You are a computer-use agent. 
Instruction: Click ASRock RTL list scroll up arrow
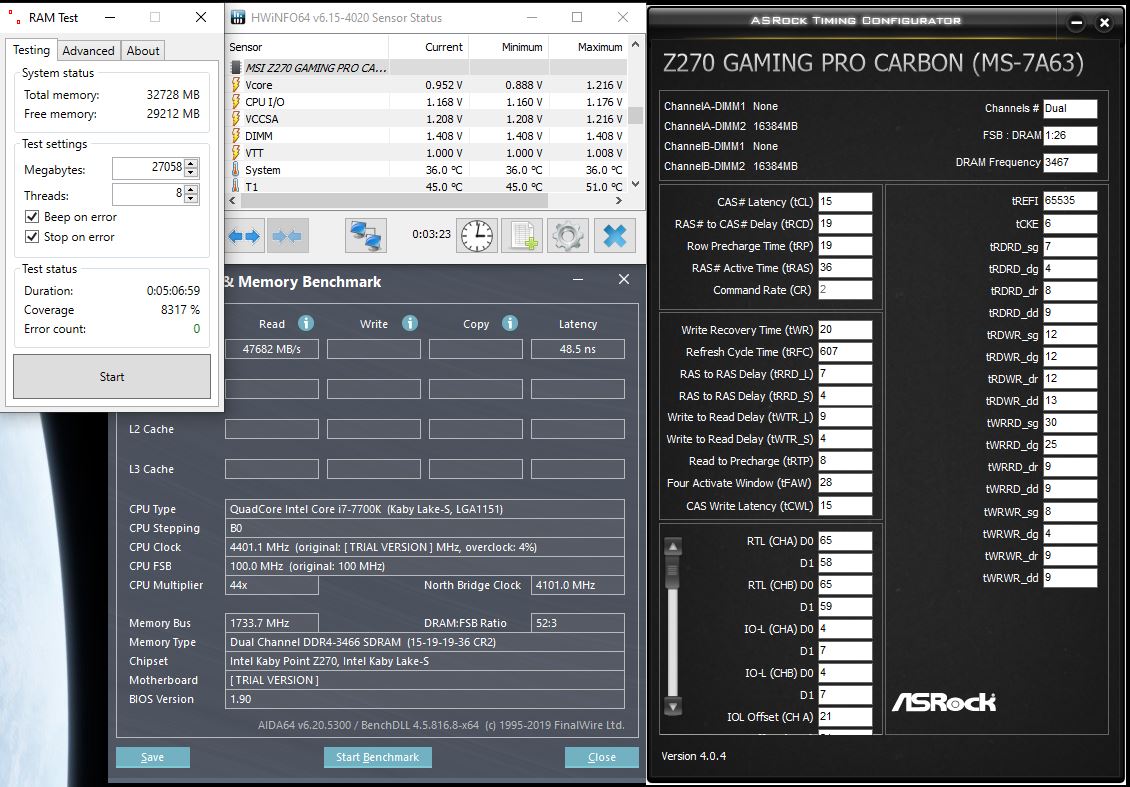point(672,546)
